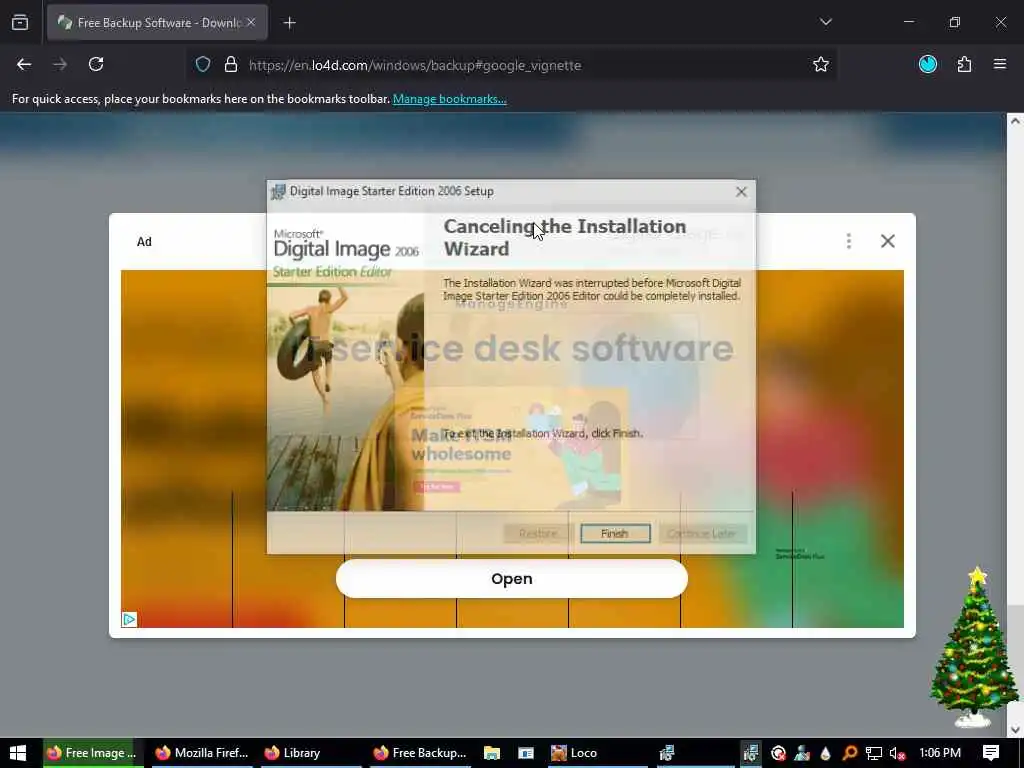Go back to the previous page
The width and height of the screenshot is (1024, 768).
click(x=24, y=64)
